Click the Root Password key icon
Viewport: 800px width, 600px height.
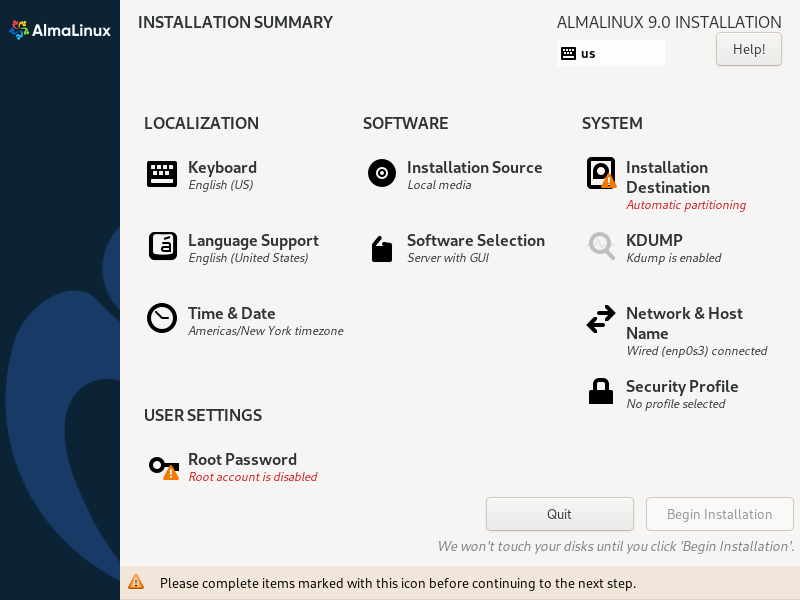[164, 468]
